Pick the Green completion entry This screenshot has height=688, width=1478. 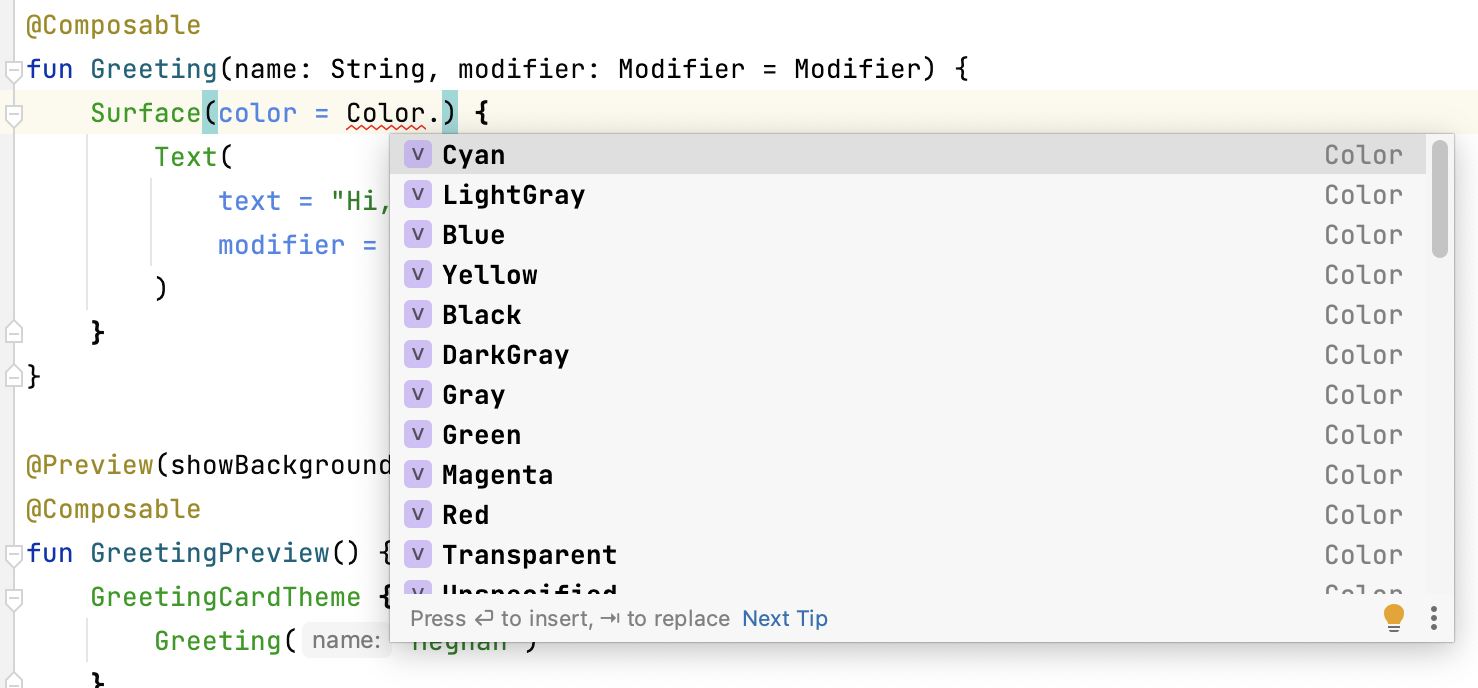coord(481,435)
